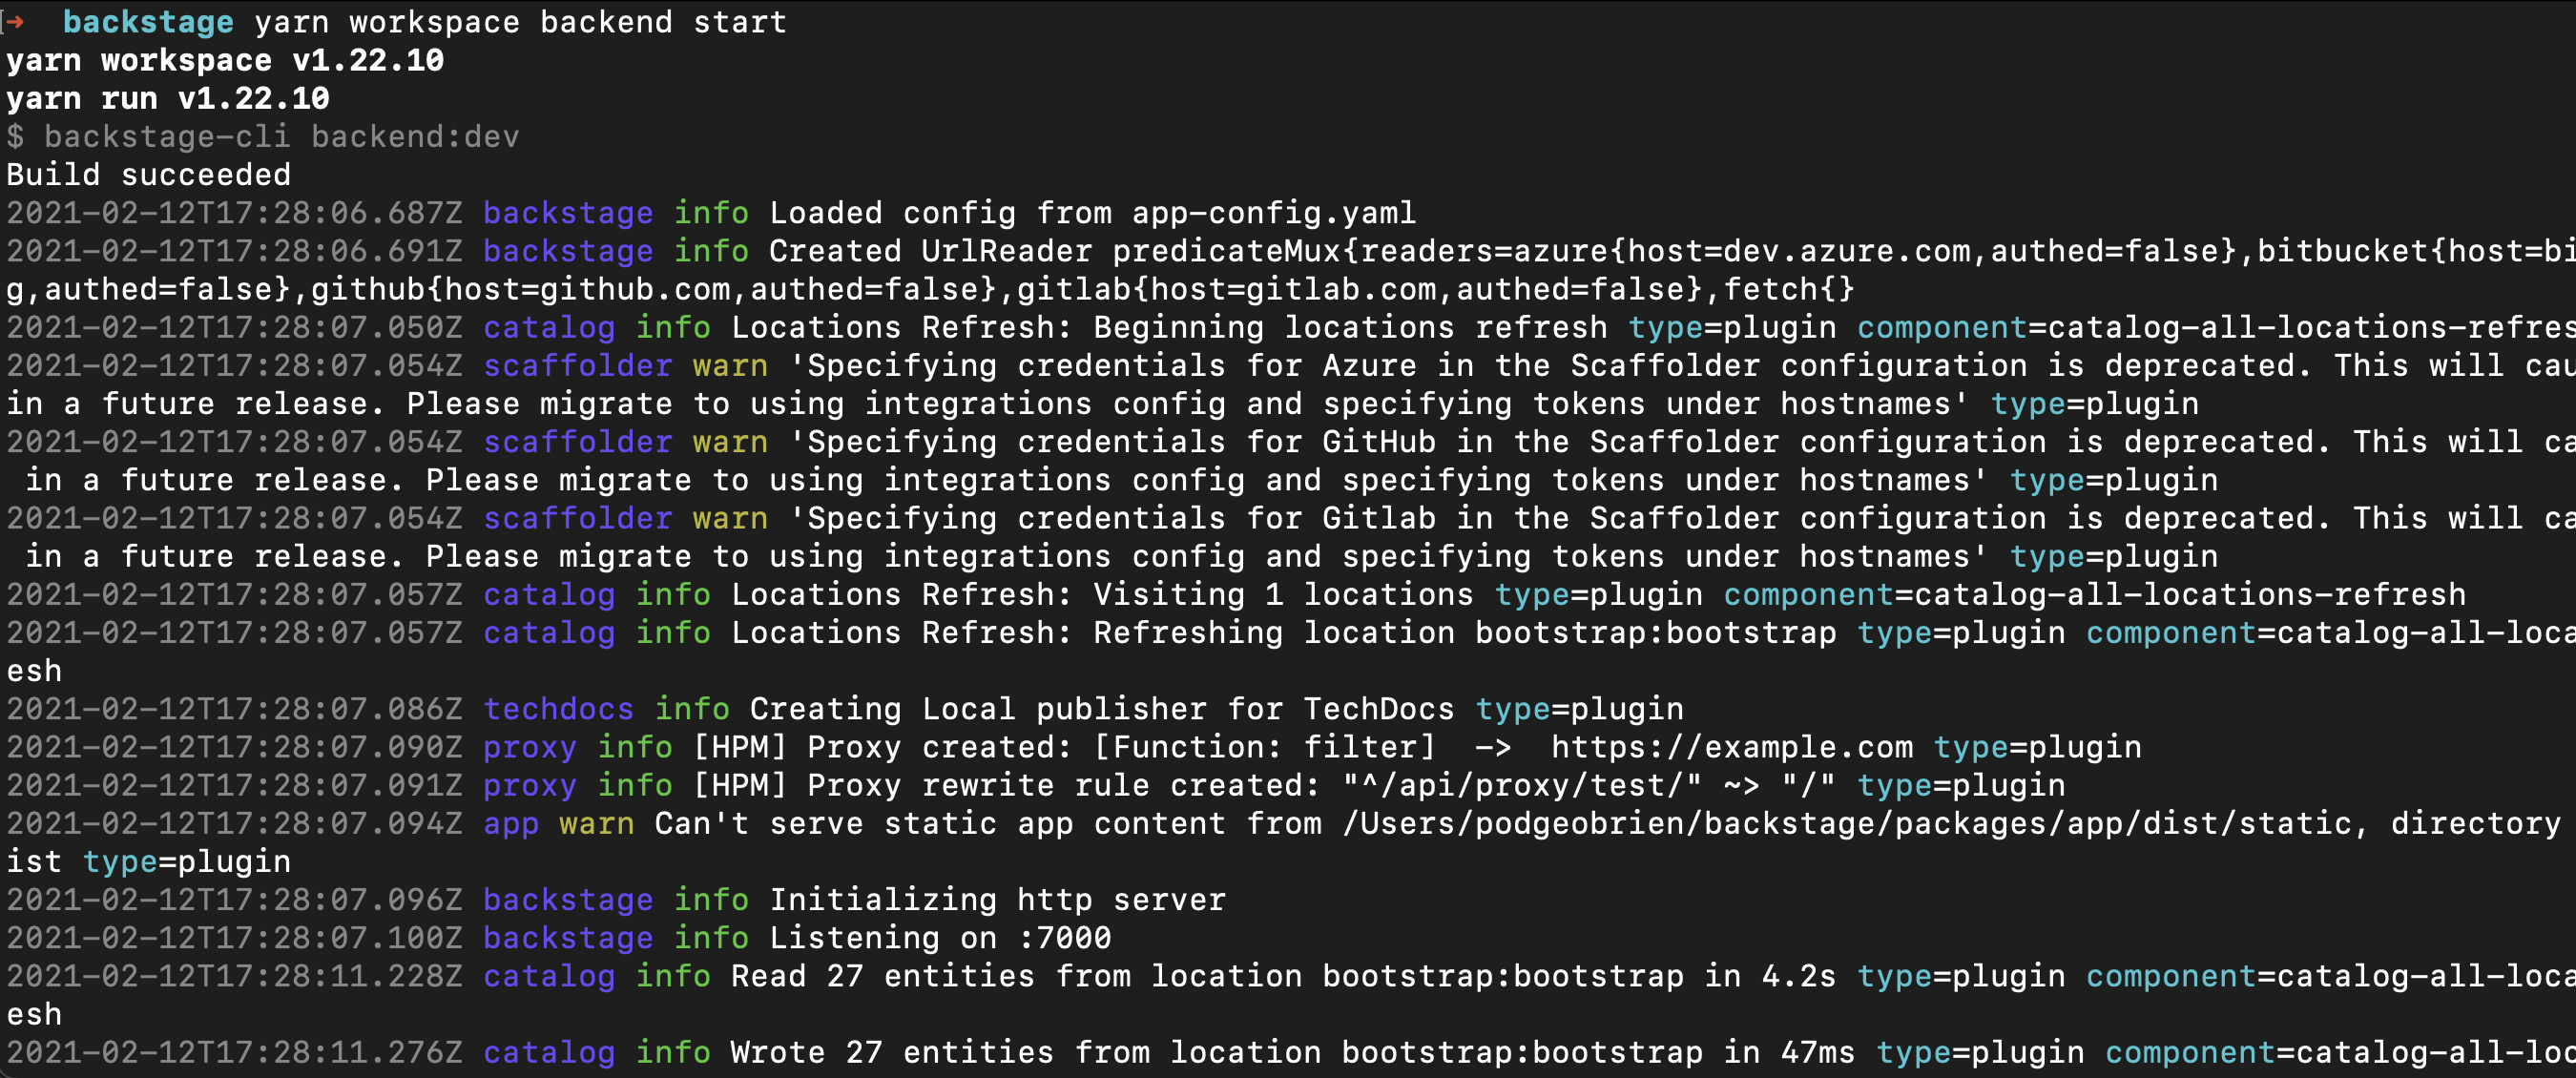The width and height of the screenshot is (2576, 1078).
Task: Open the https://example.com URL
Action: click(1731, 747)
